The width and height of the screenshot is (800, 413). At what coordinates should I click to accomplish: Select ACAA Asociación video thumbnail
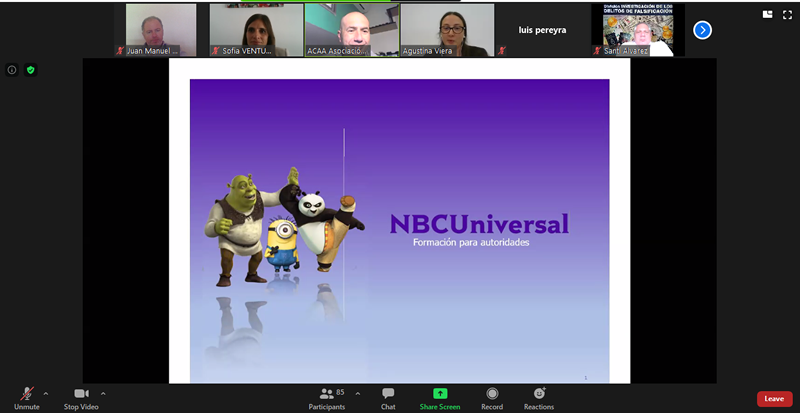pos(352,30)
